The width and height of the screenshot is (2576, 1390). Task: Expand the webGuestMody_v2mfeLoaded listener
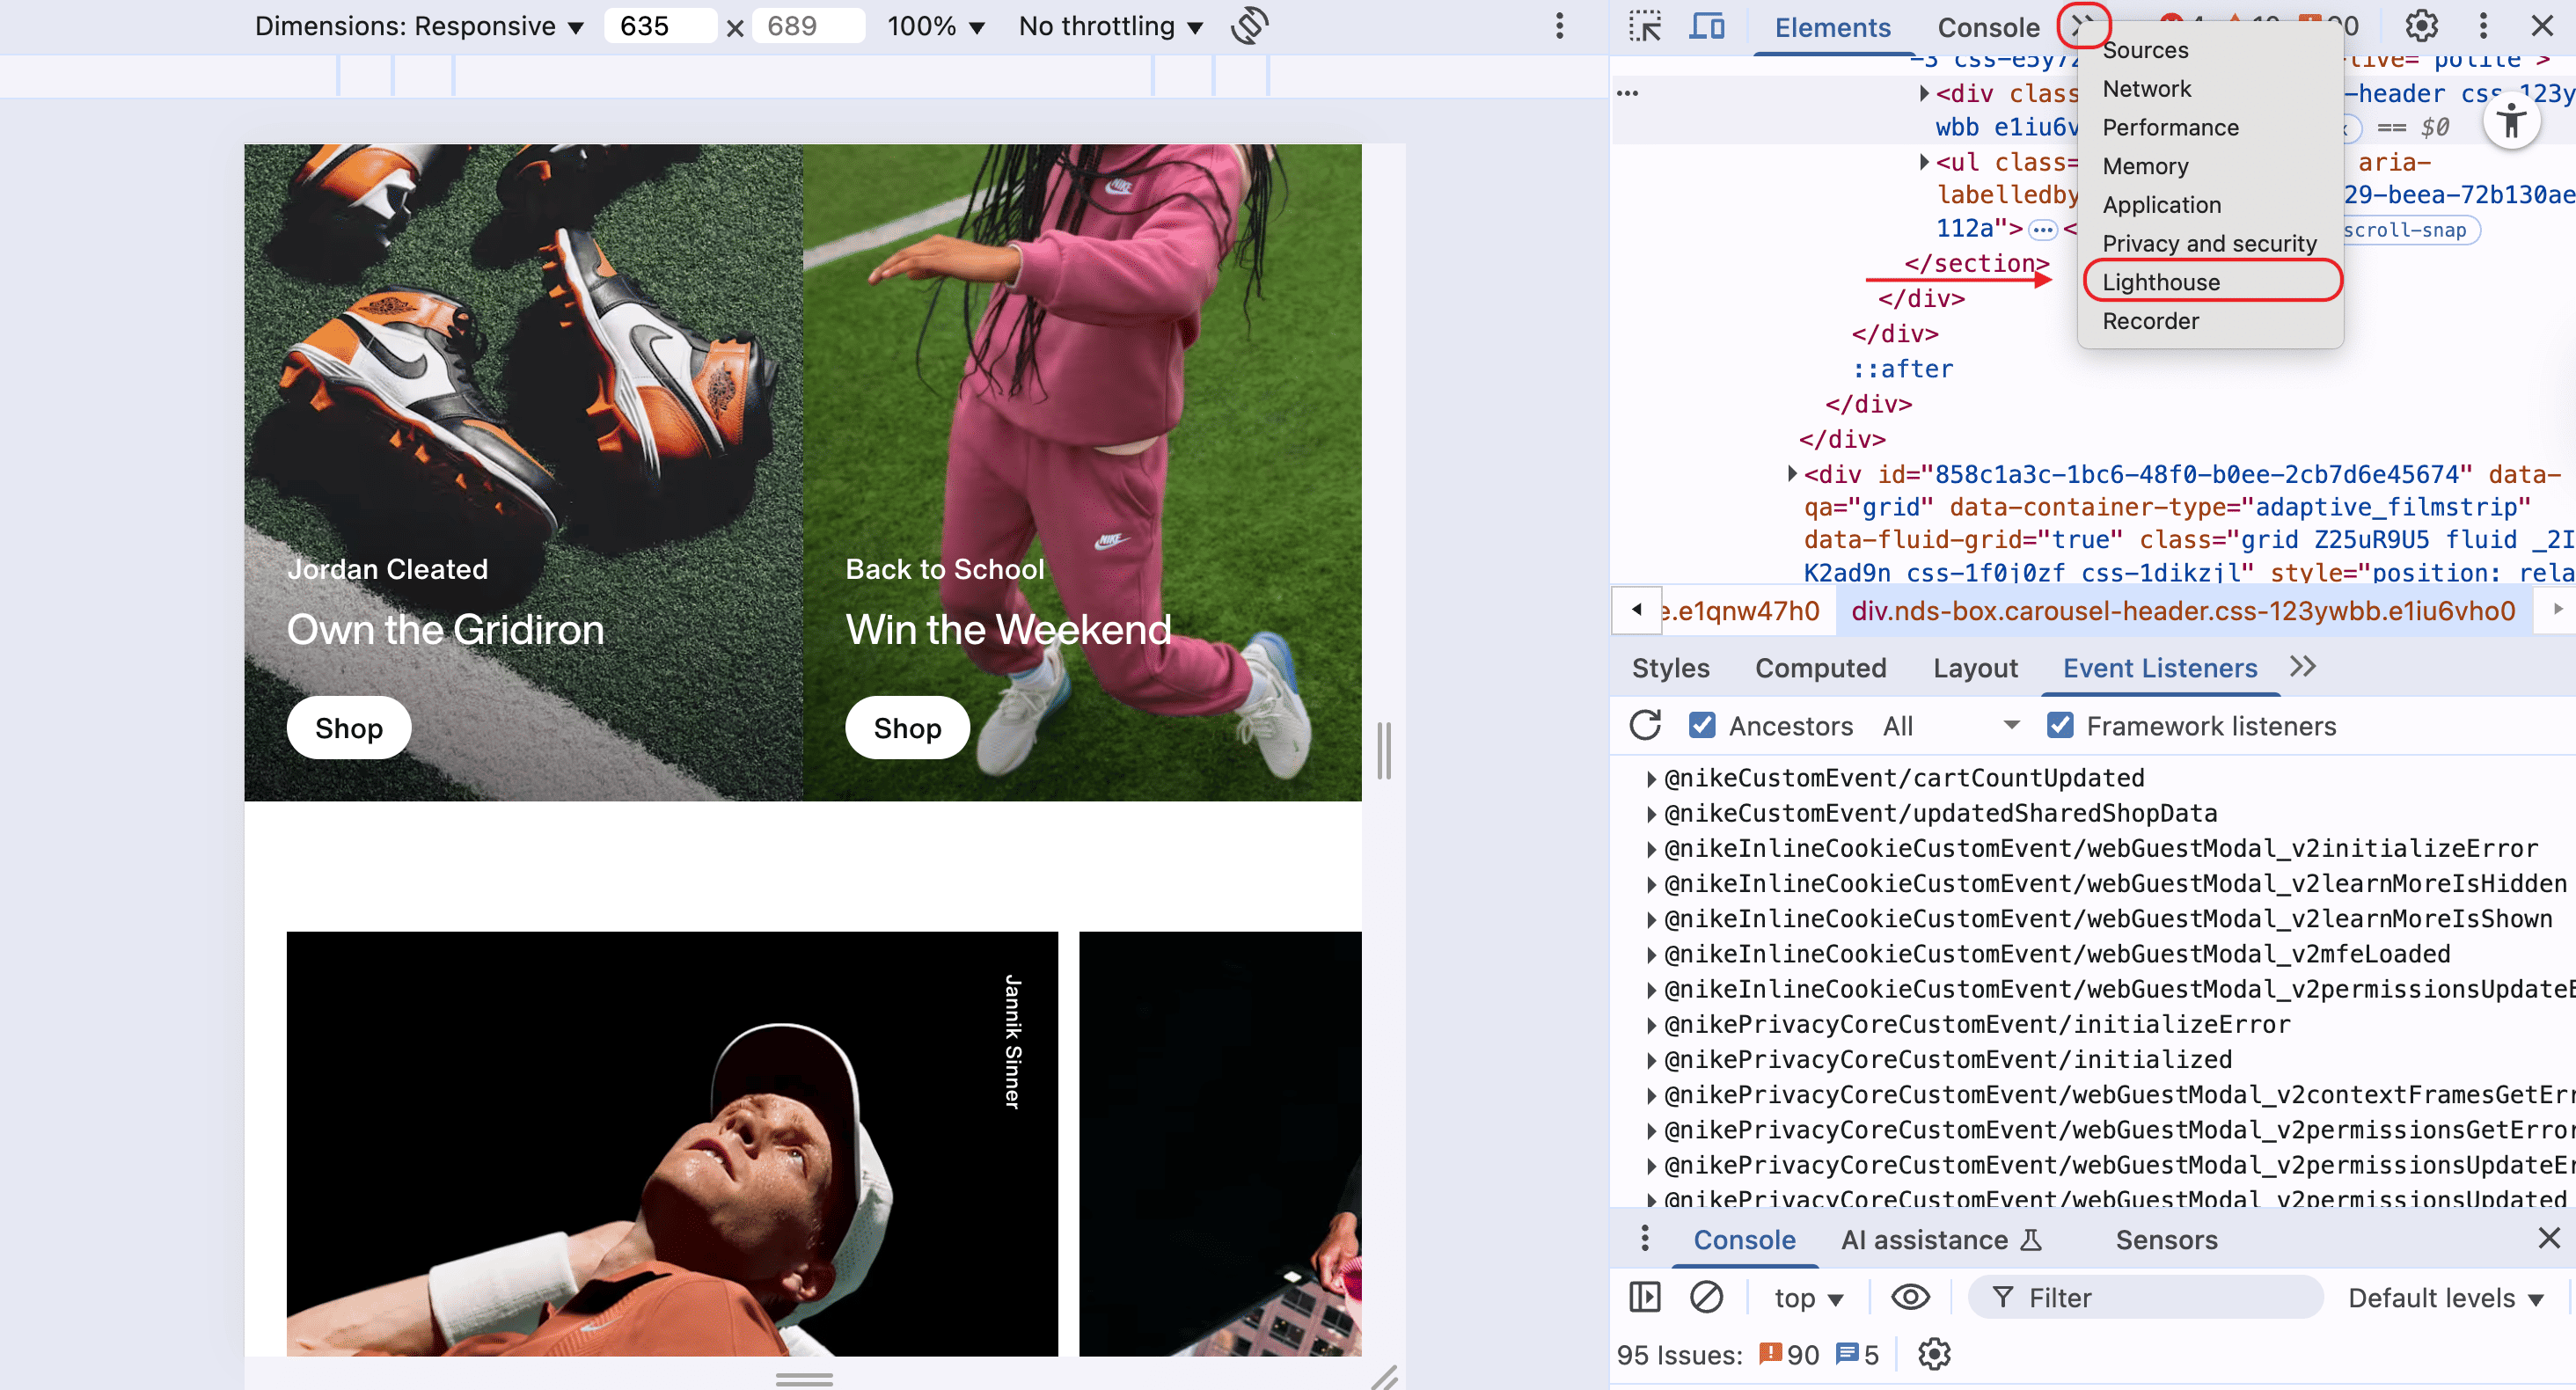tap(1650, 954)
